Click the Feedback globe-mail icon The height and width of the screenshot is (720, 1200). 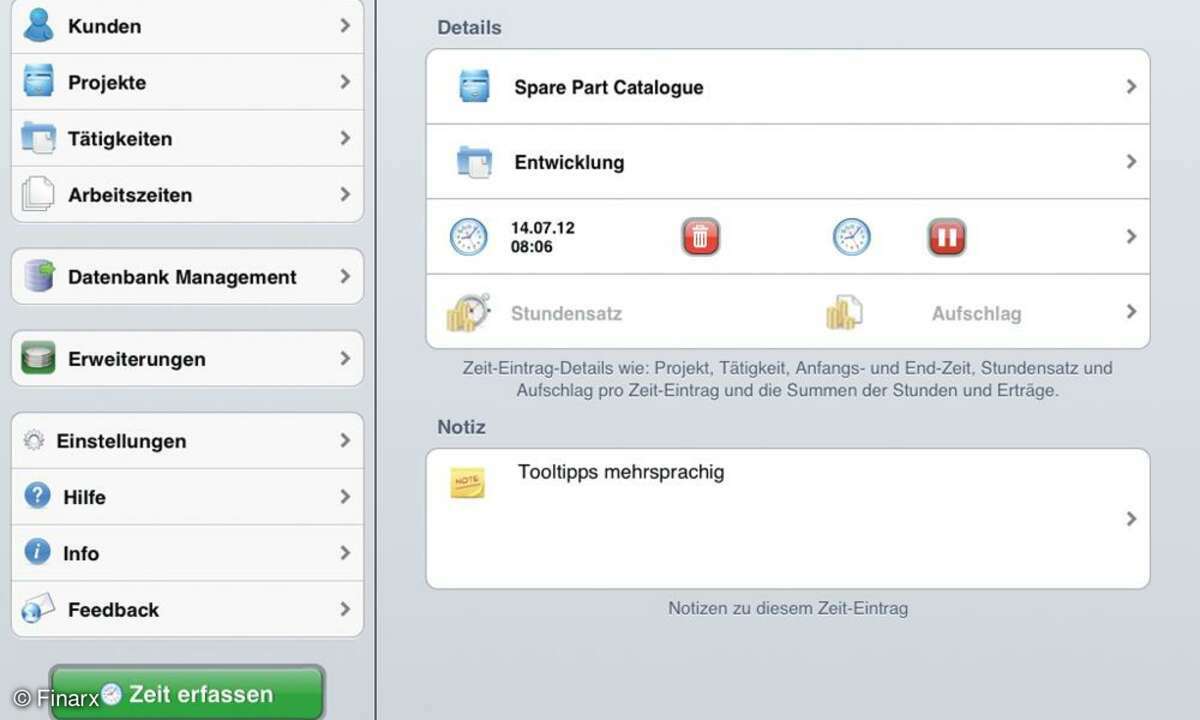tap(38, 608)
